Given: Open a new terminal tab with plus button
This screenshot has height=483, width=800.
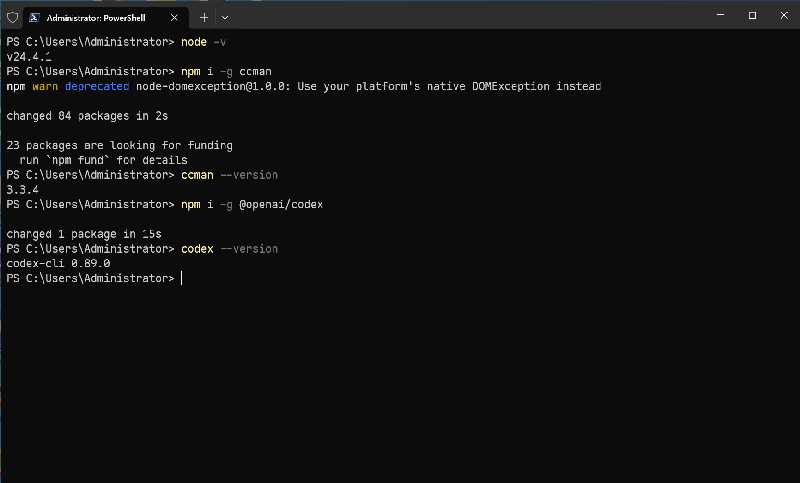Looking at the screenshot, I should pyautogui.click(x=204, y=17).
